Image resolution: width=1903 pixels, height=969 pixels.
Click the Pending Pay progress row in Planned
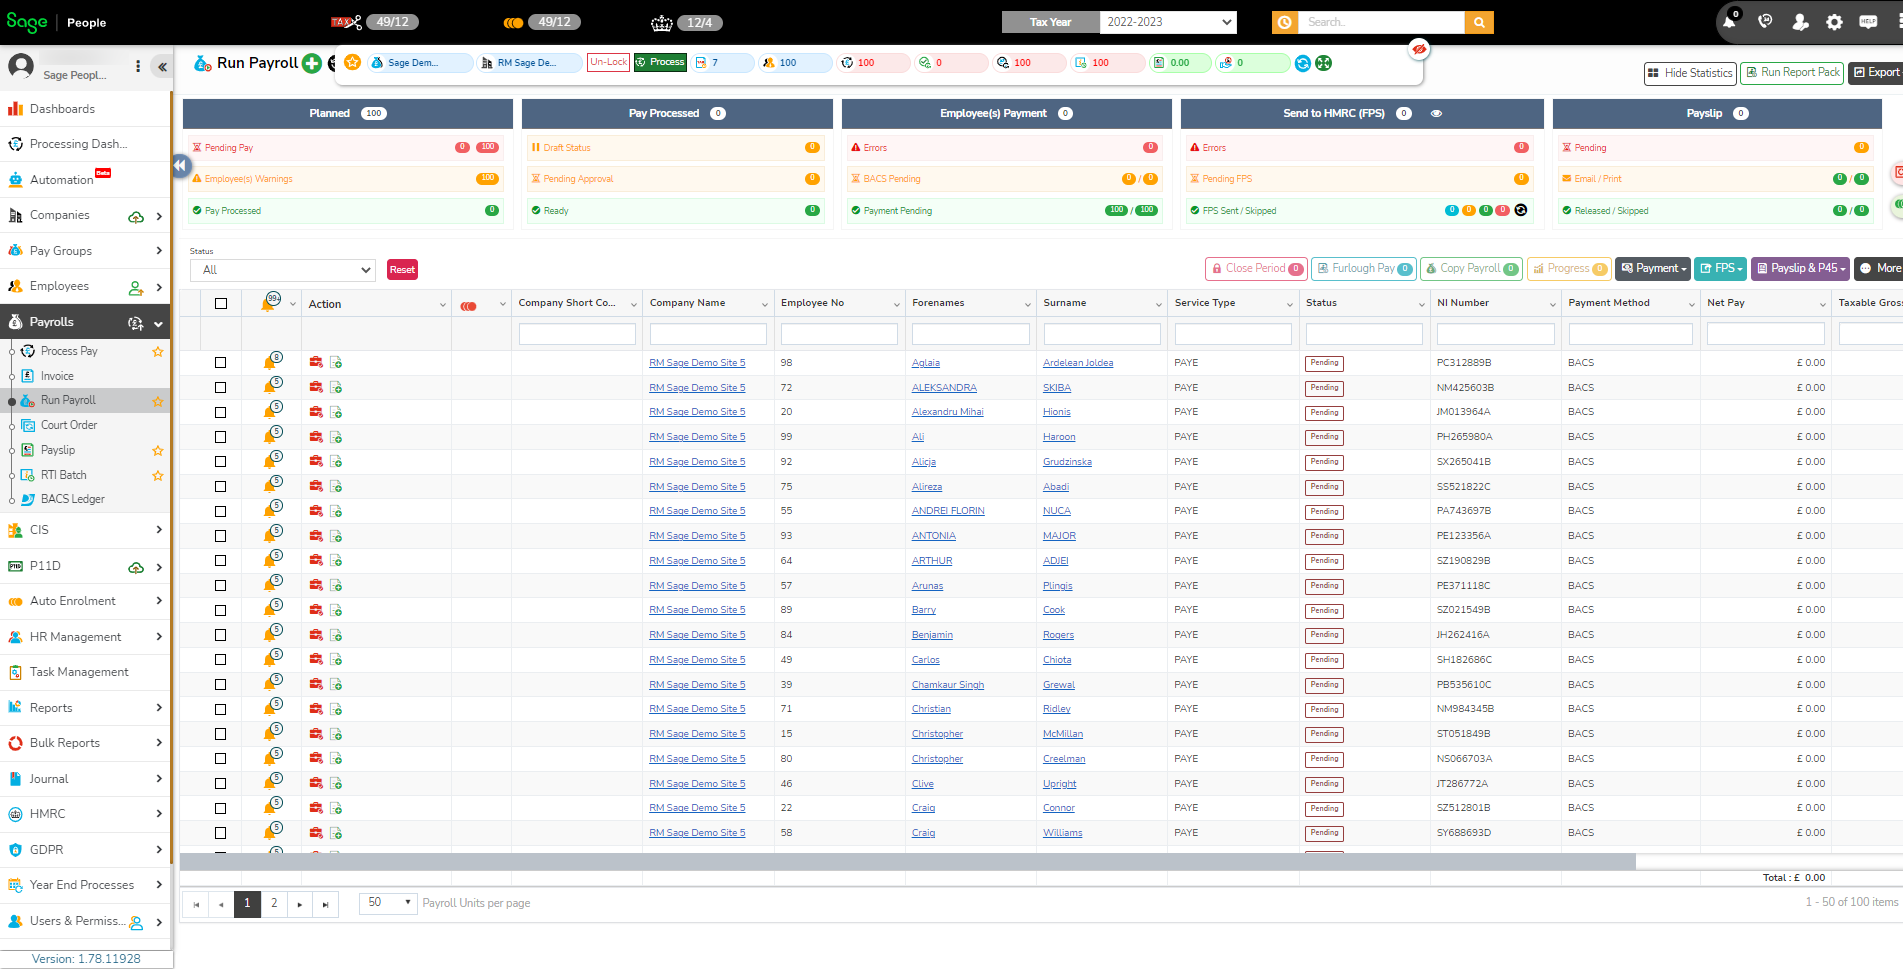pos(346,147)
